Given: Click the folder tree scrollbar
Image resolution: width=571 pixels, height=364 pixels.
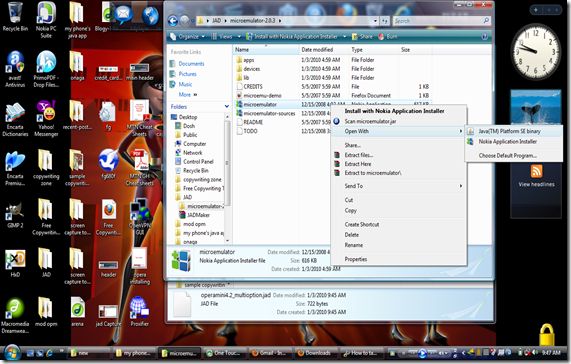Looking at the screenshot, I should (x=227, y=164).
